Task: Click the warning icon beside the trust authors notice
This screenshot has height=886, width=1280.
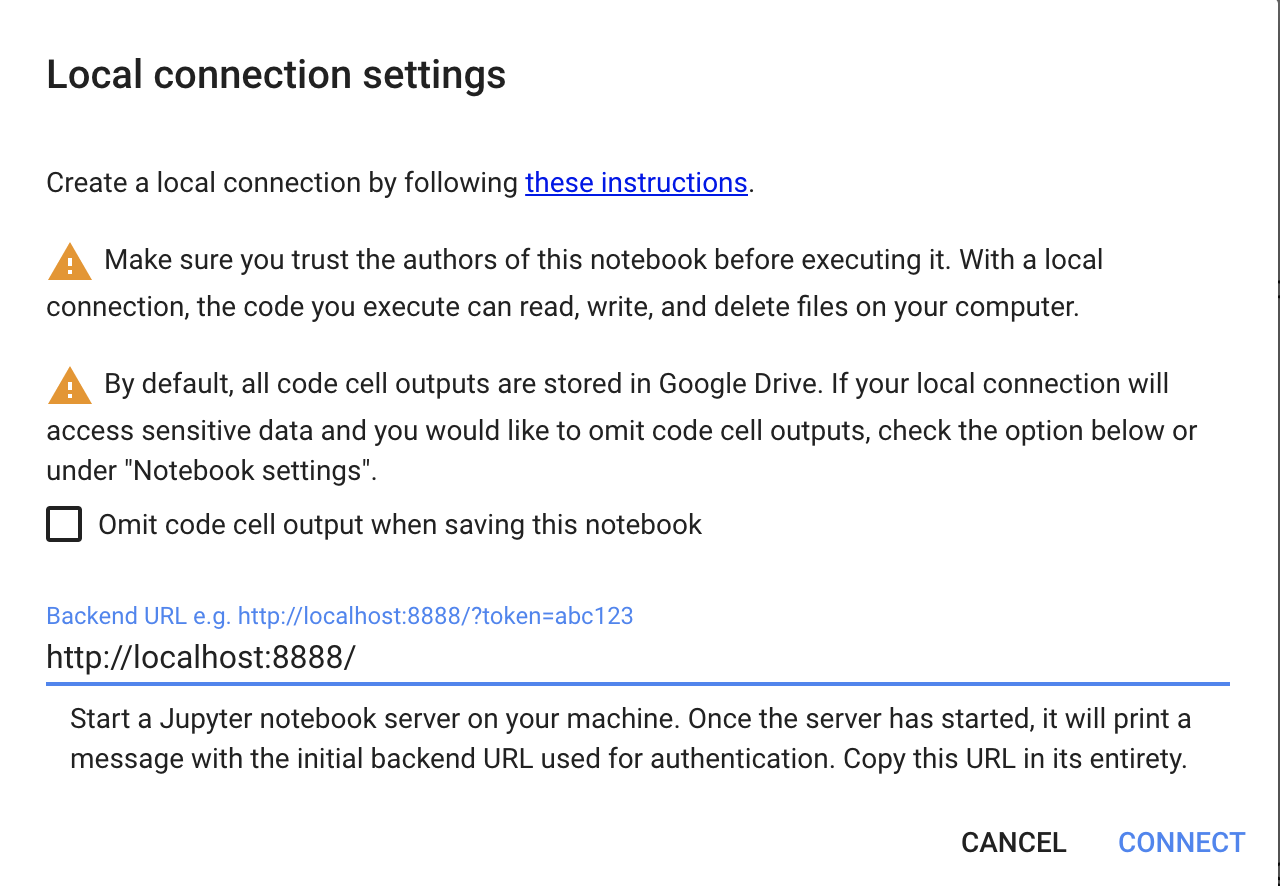Action: pos(70,263)
